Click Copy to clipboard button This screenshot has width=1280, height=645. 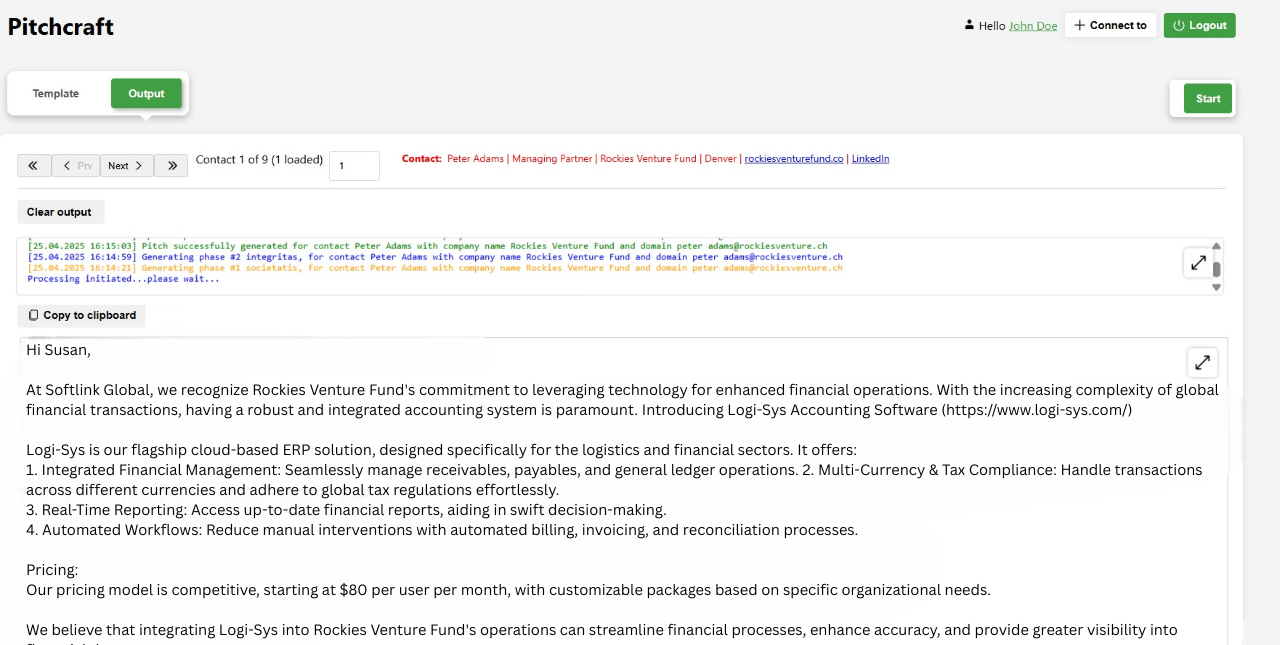(x=82, y=316)
